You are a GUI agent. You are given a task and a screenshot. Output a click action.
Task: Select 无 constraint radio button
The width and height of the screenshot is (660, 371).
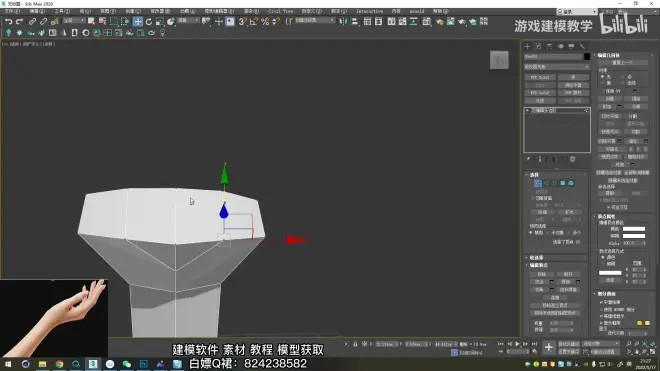(x=603, y=77)
